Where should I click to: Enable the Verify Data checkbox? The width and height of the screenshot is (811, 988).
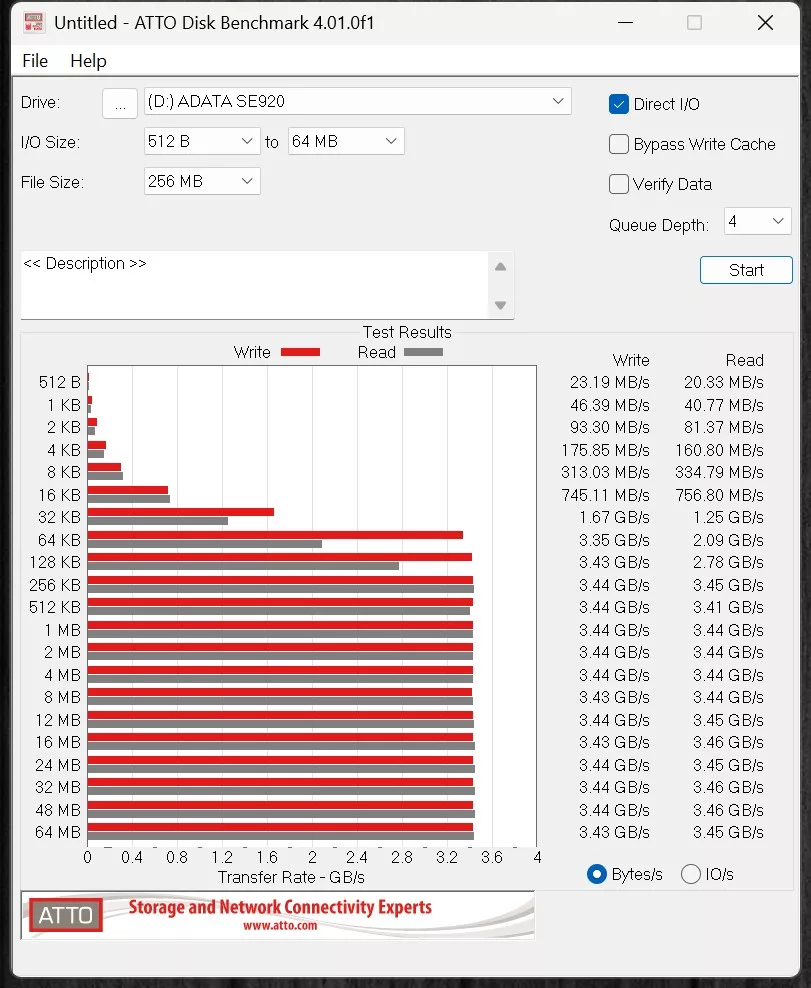(x=619, y=184)
